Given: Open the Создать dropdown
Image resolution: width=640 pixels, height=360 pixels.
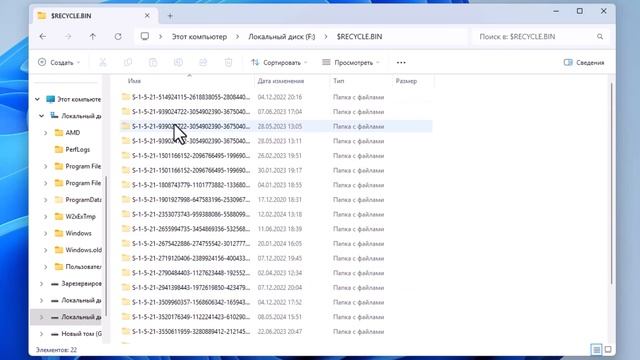Looking at the screenshot, I should (x=59, y=62).
